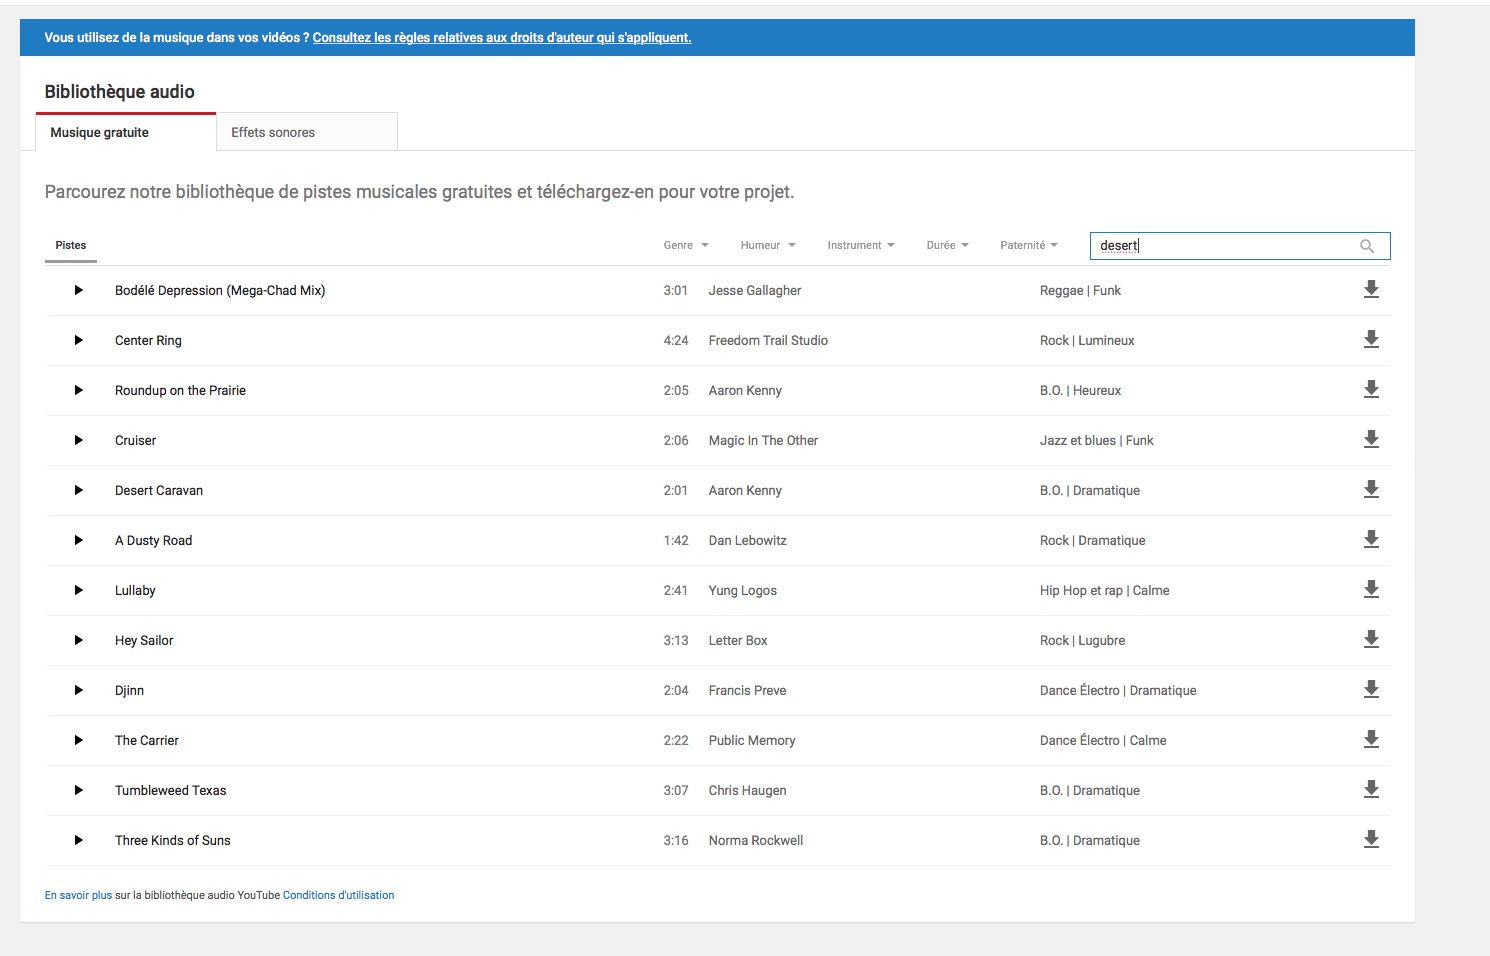
Task: Open the Conditions d'utilisation link
Action: pos(338,895)
